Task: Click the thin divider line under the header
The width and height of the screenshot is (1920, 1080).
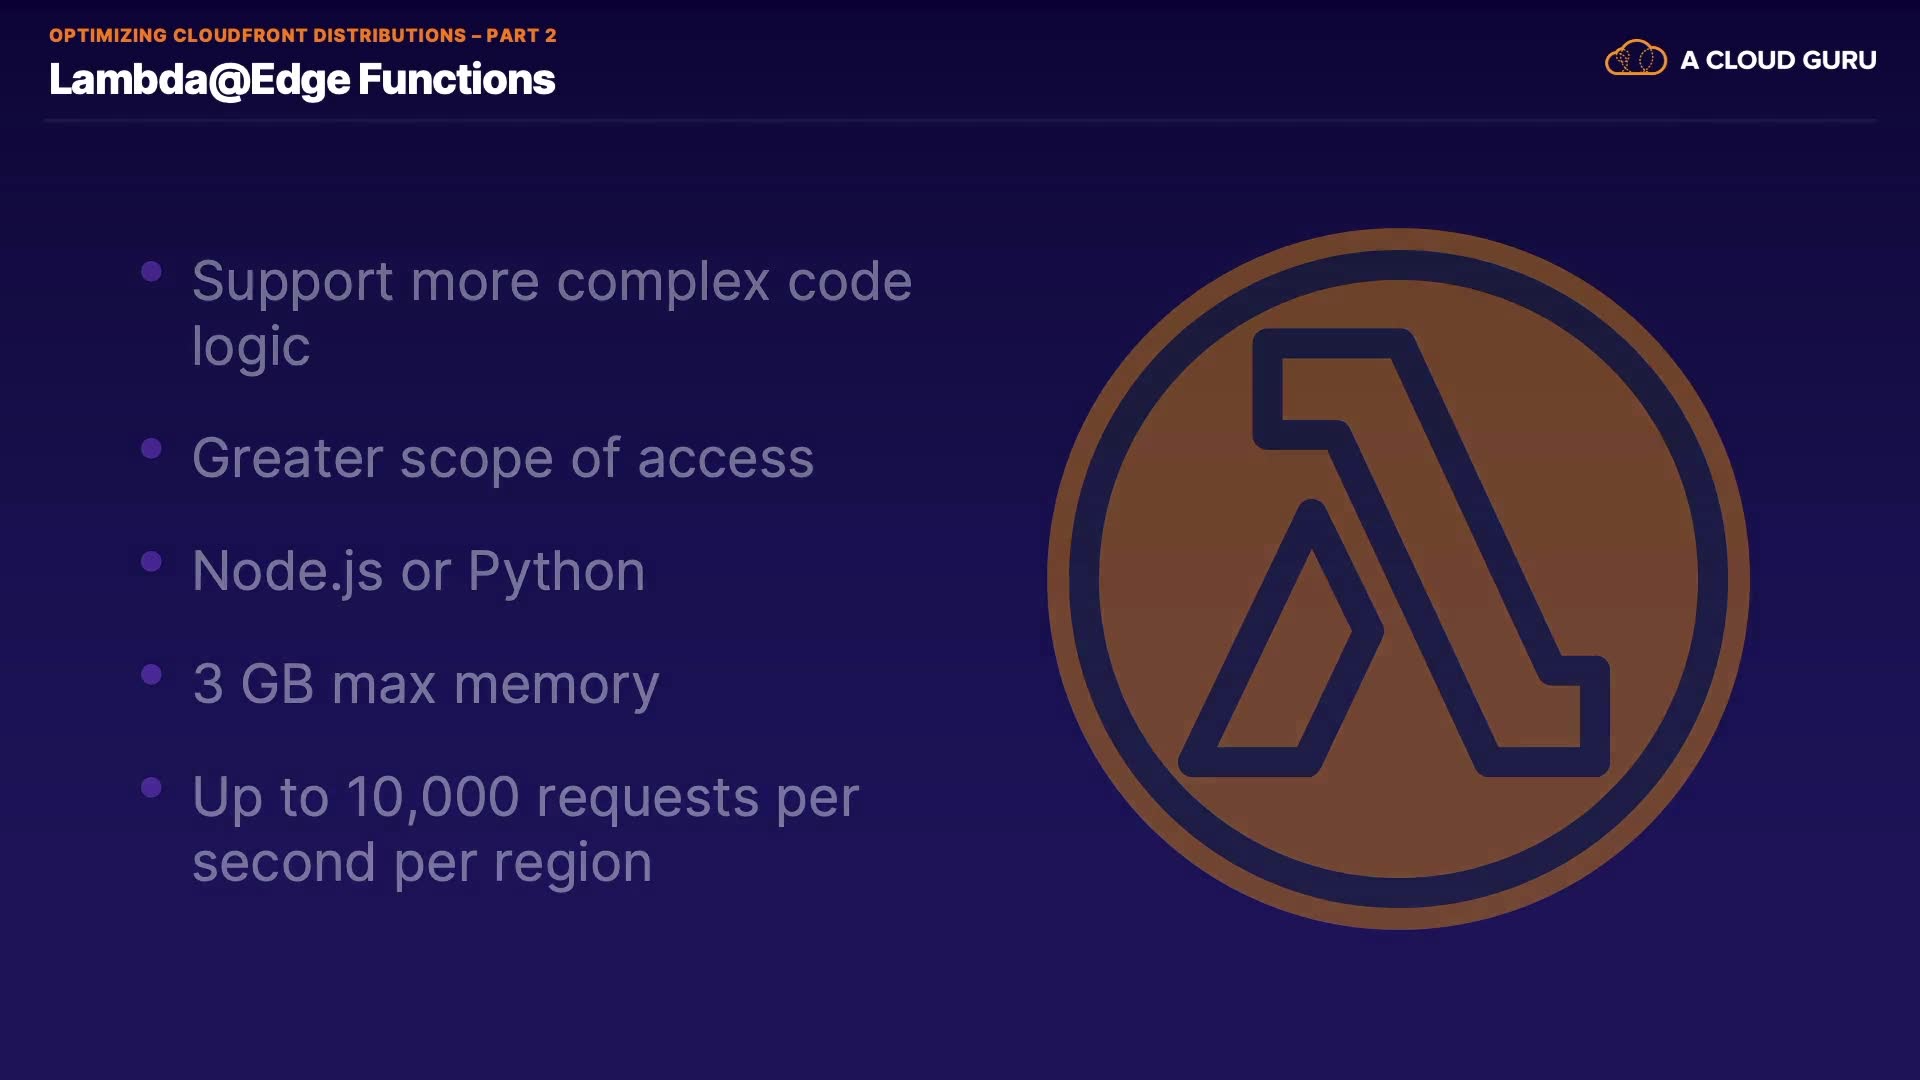Action: point(960,120)
